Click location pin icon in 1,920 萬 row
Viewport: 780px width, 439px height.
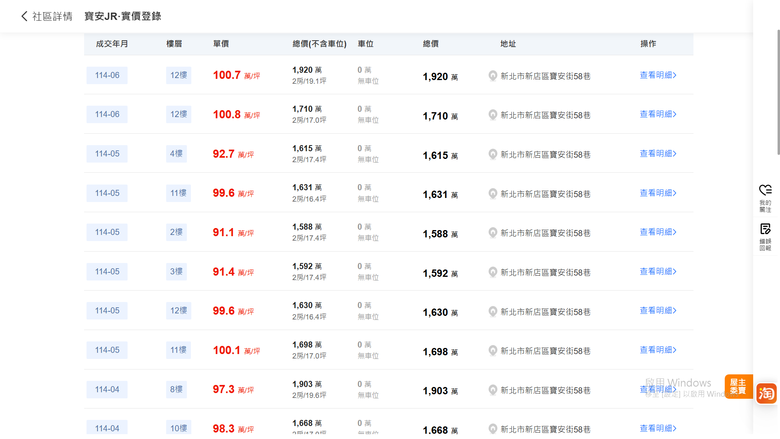point(492,76)
